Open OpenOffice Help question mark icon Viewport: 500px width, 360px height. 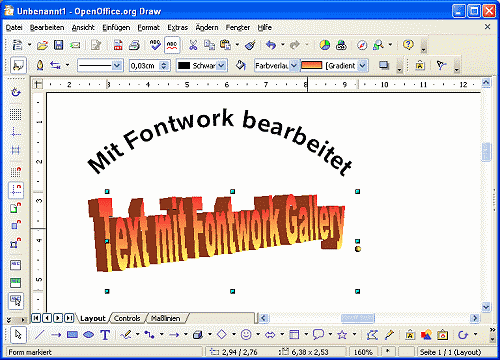point(408,45)
